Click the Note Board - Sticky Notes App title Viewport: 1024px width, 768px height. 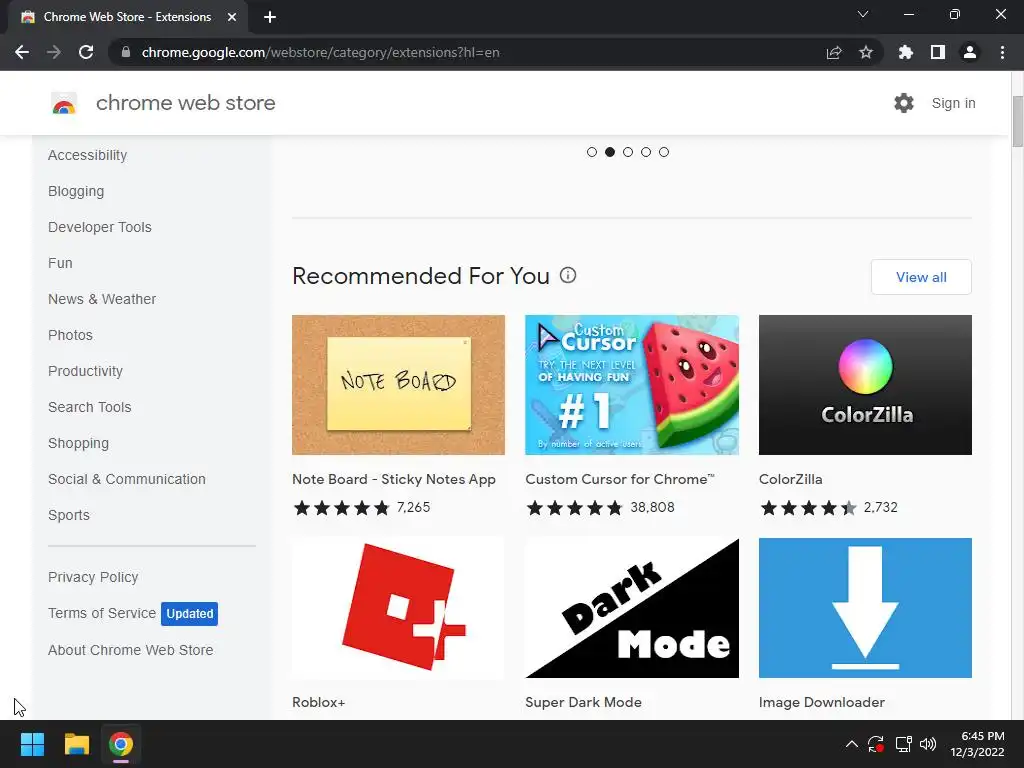394,479
